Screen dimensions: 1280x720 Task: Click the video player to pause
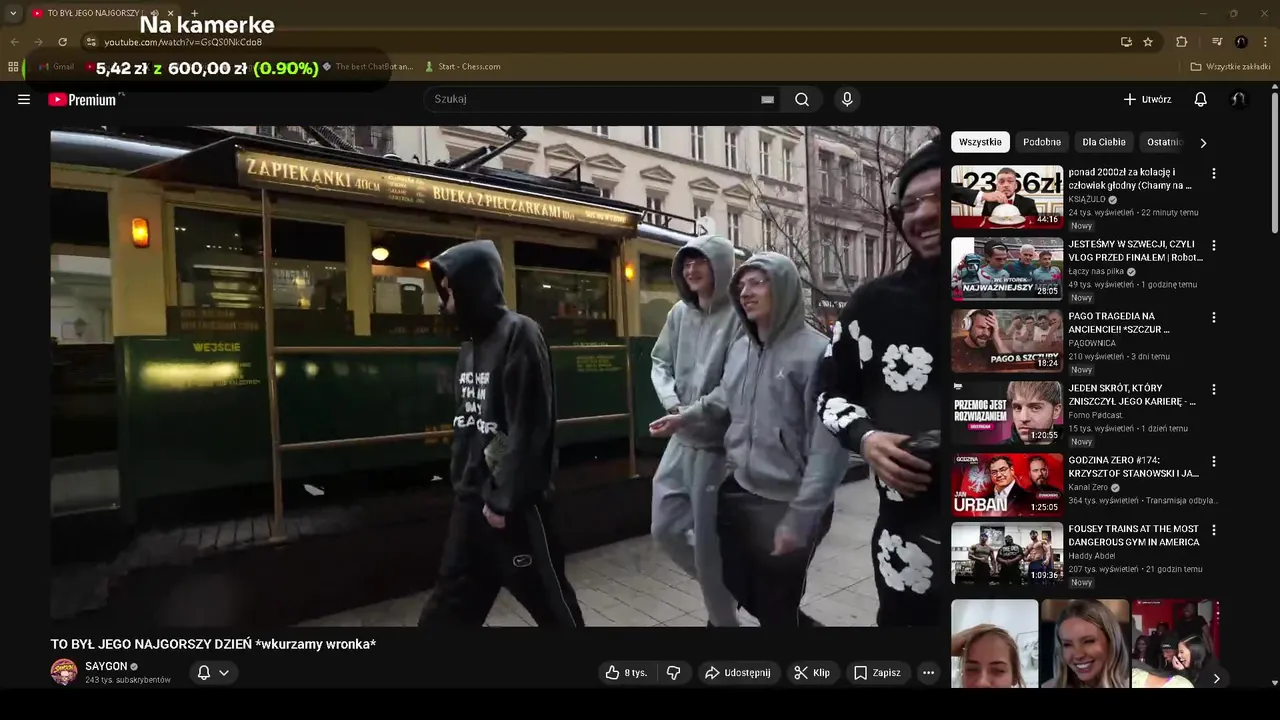(495, 376)
